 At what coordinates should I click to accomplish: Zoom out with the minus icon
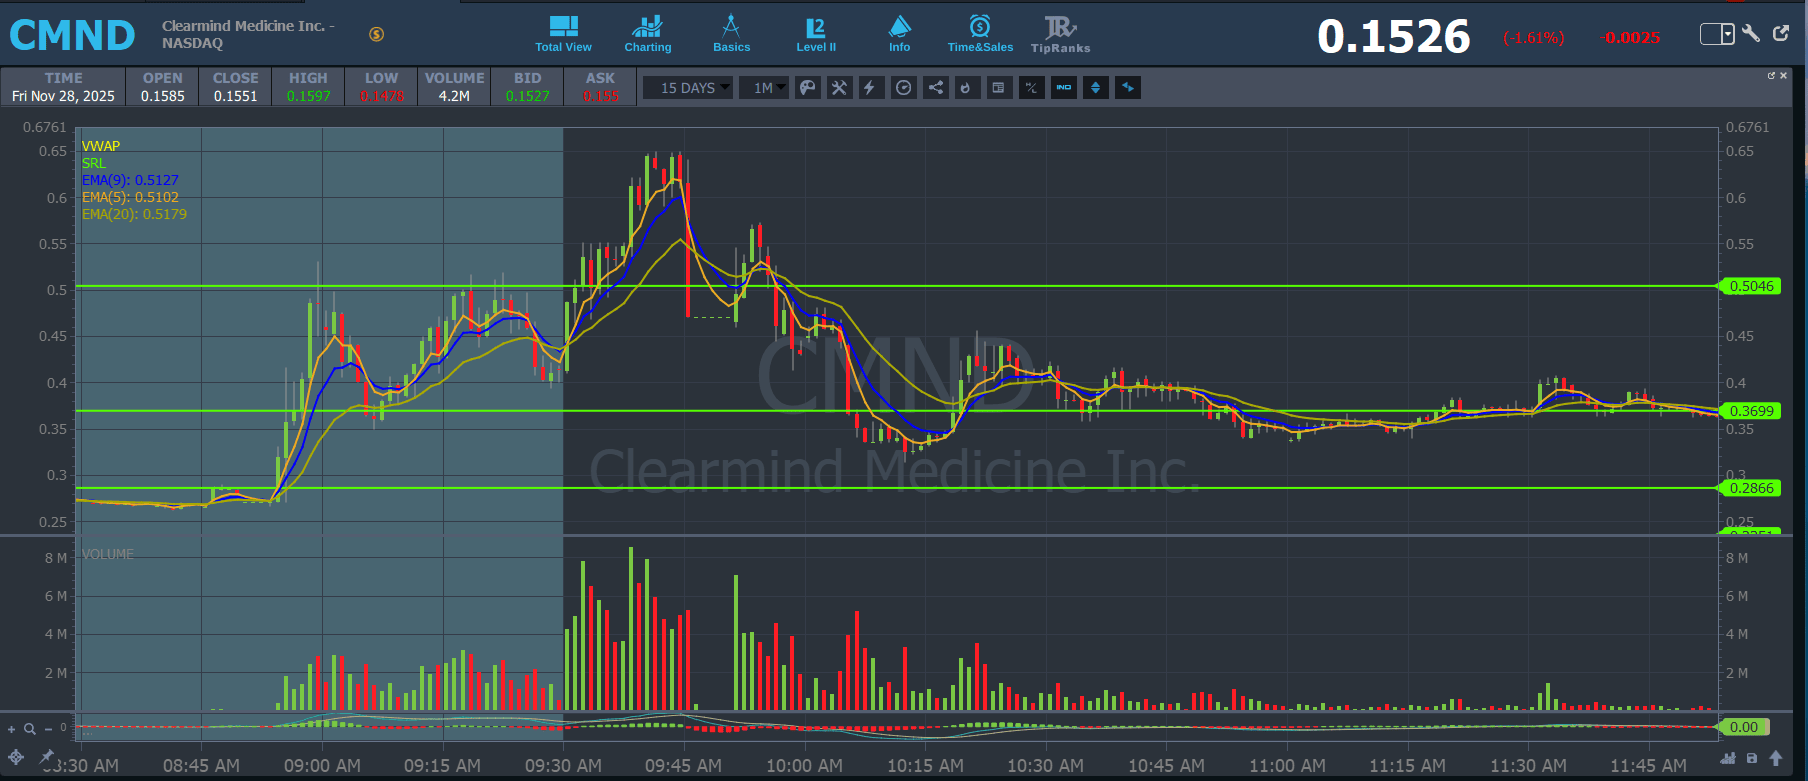pyautogui.click(x=48, y=729)
